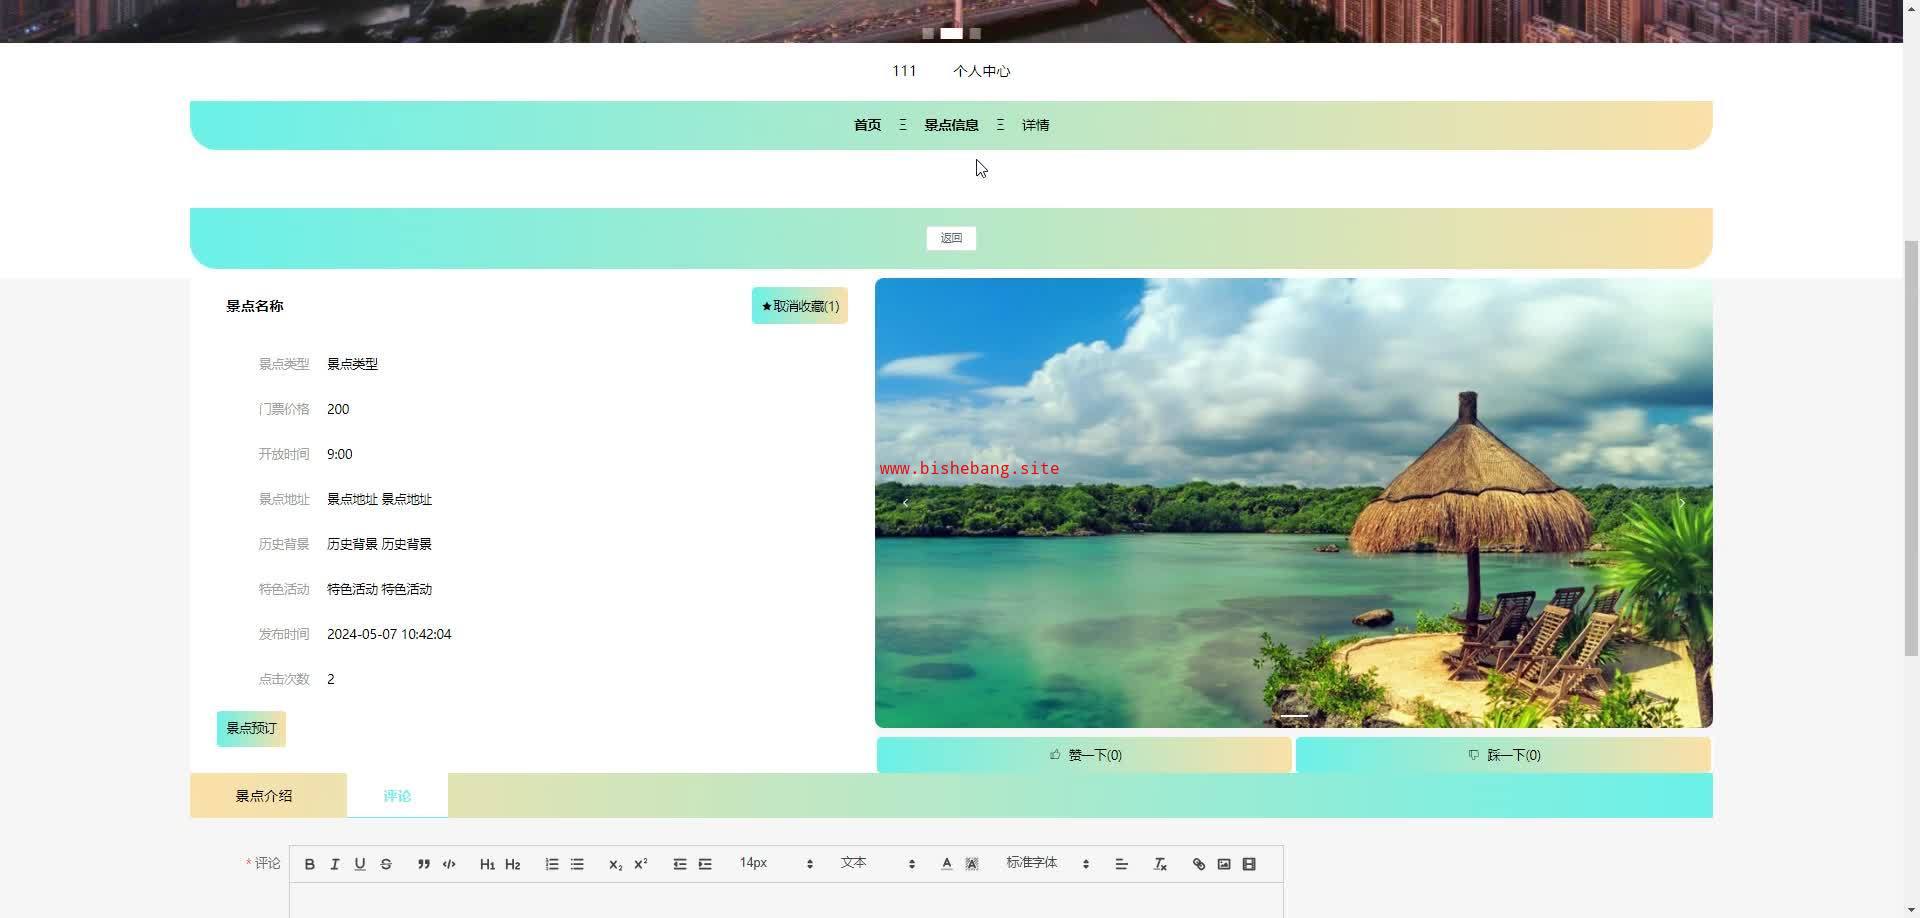This screenshot has height=918, width=1920.
Task: Click the username 111 in header
Action: point(904,71)
